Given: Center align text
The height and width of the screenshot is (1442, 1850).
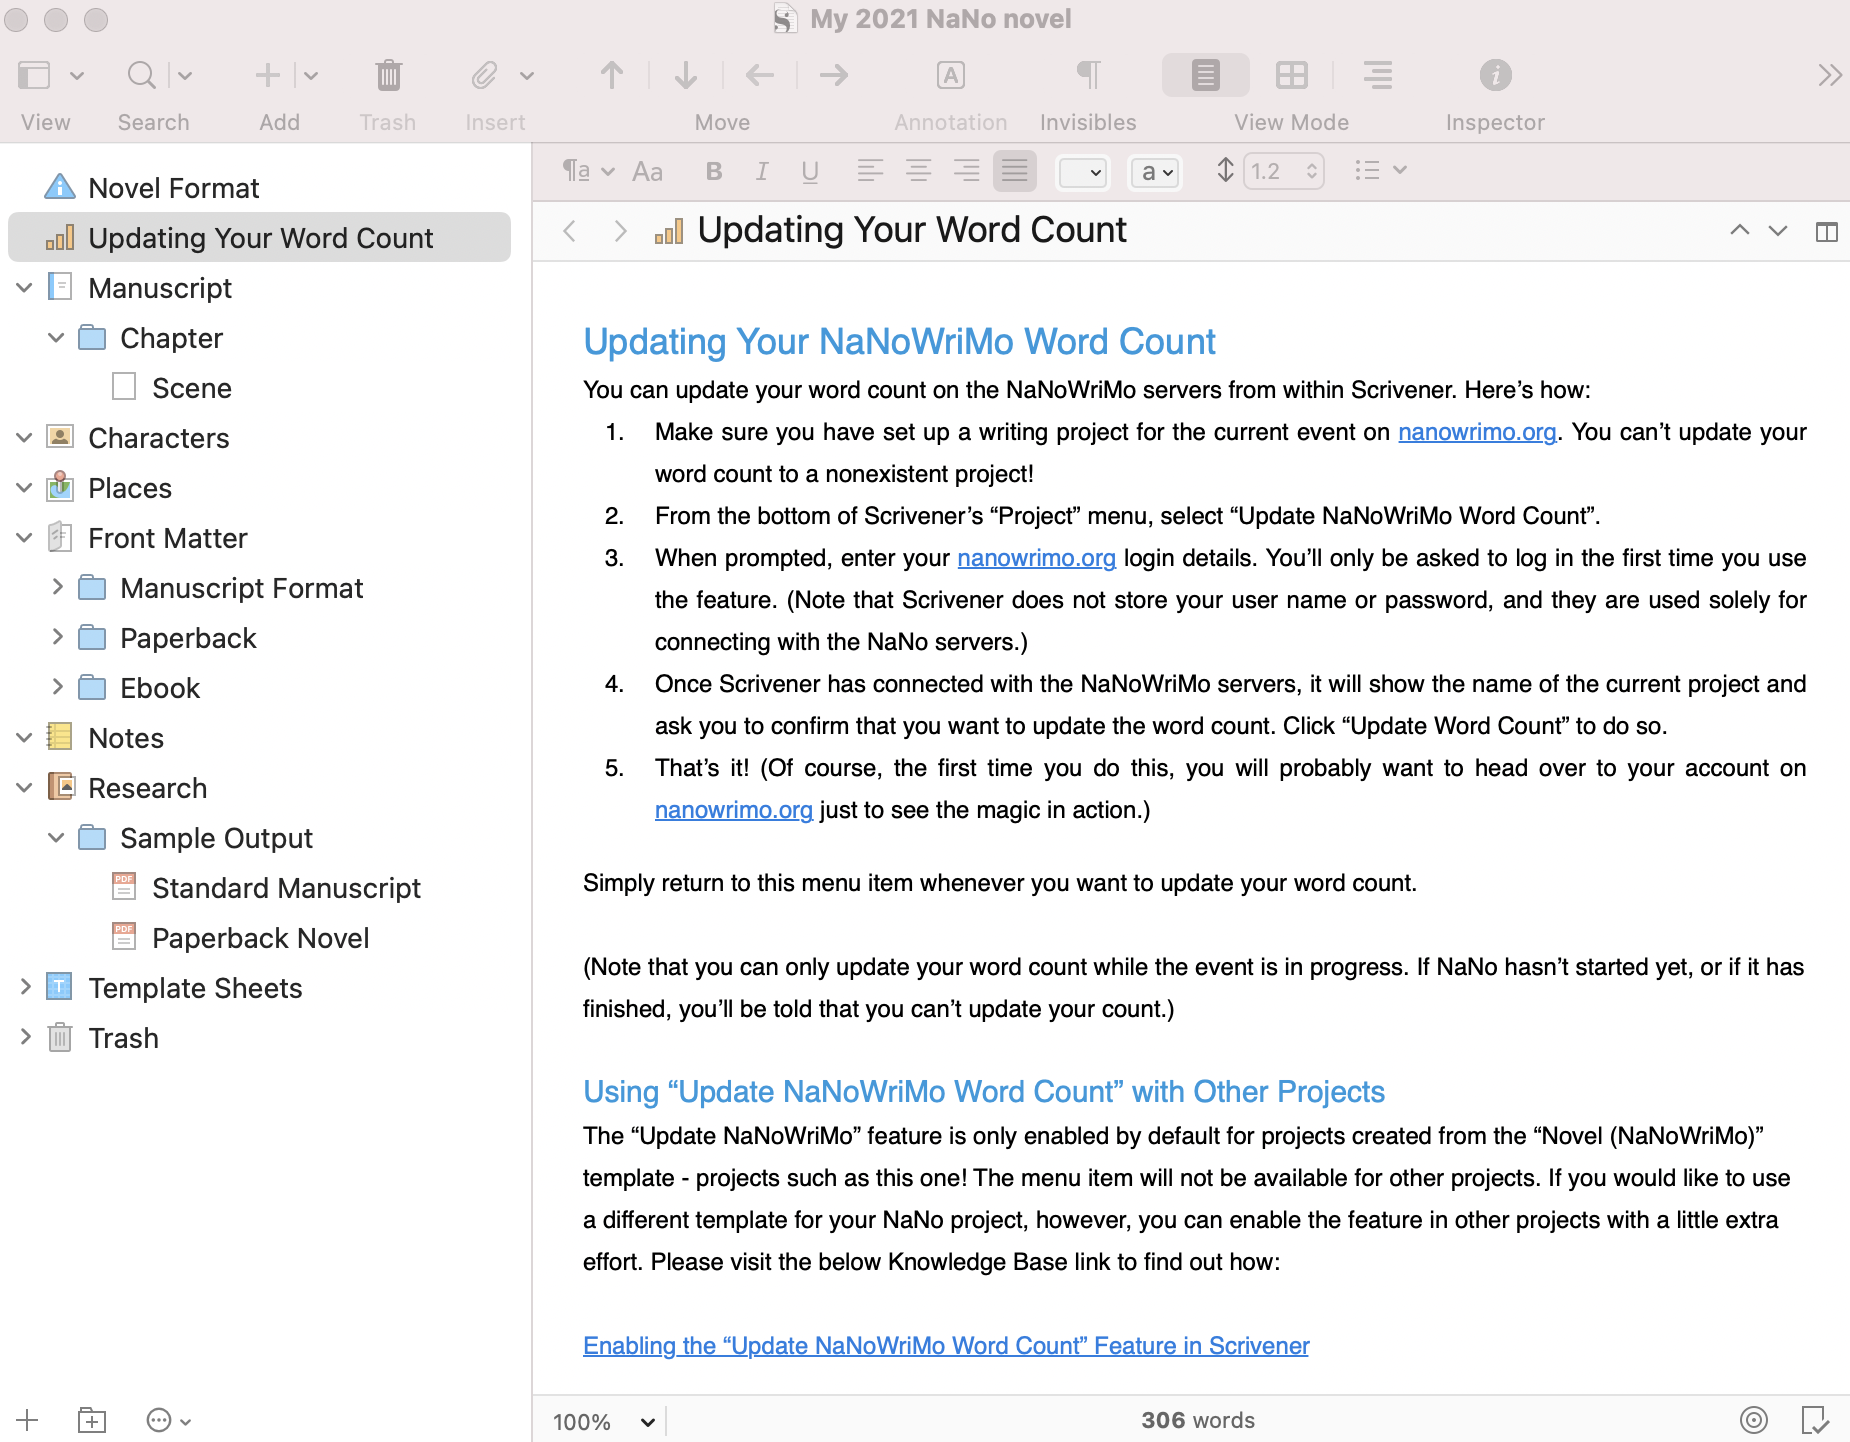Looking at the screenshot, I should tap(918, 171).
